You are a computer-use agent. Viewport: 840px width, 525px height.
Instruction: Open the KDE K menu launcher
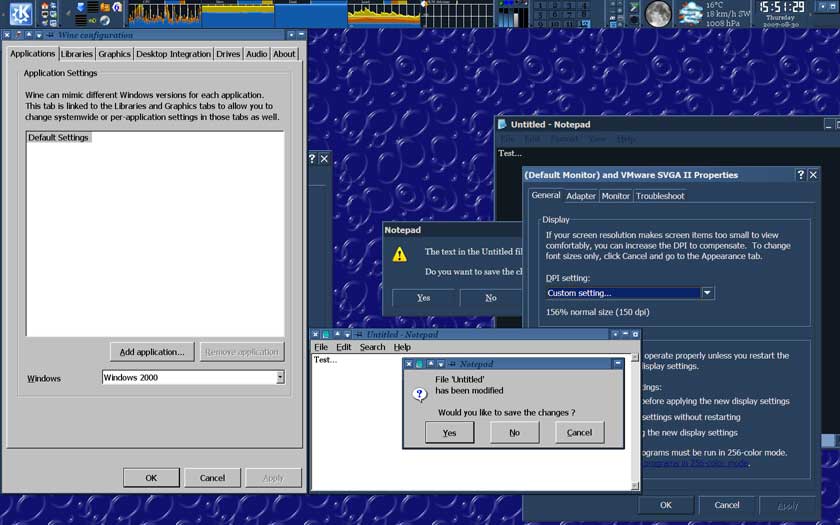pyautogui.click(x=20, y=13)
